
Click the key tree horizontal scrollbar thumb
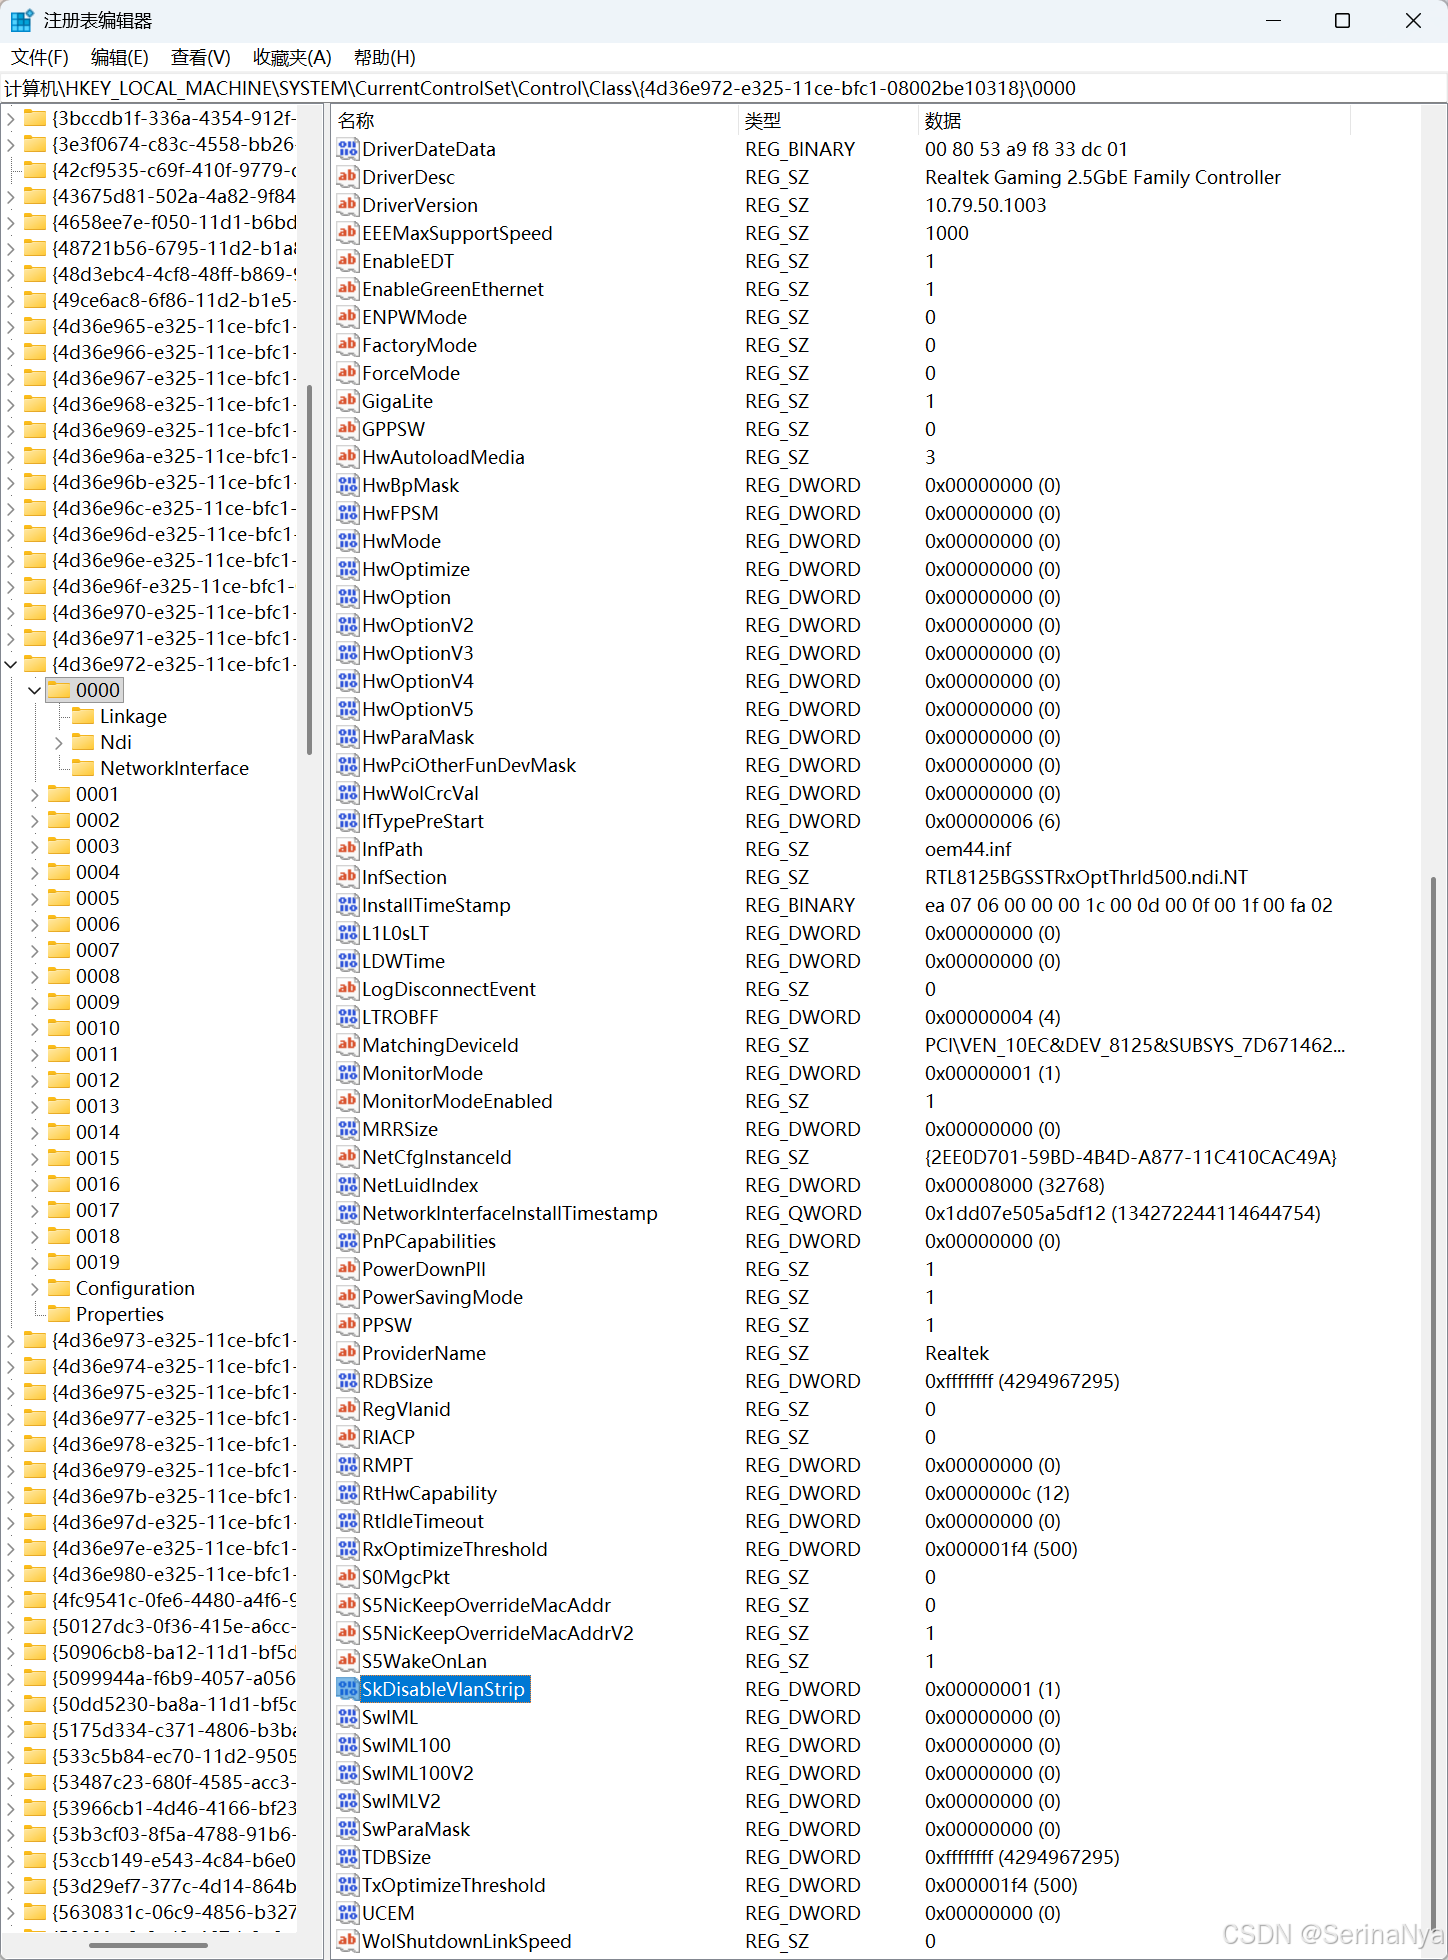coord(148,1946)
